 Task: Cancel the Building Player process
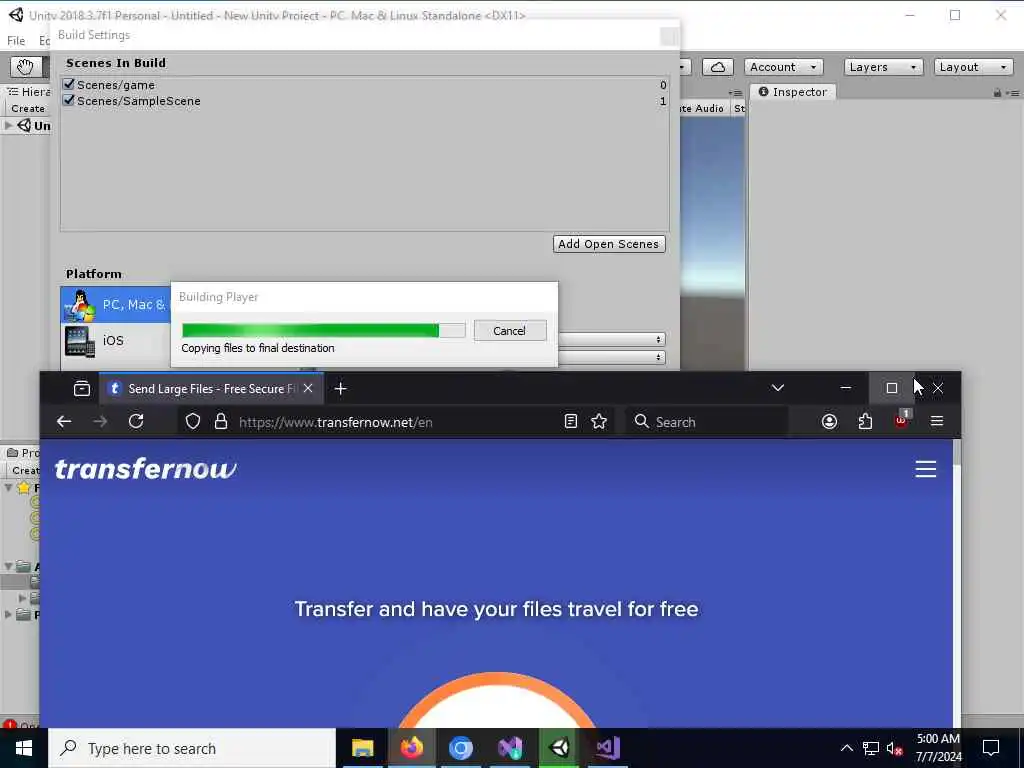click(509, 330)
